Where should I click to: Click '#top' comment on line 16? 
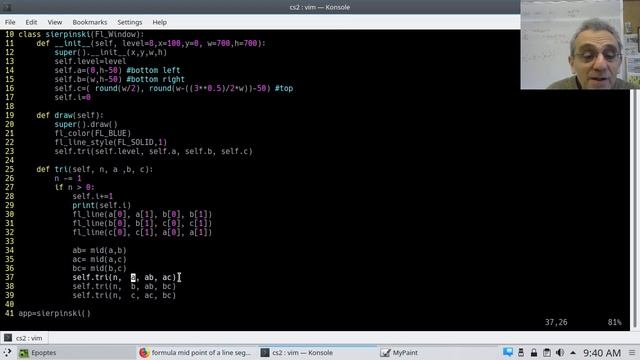(284, 88)
